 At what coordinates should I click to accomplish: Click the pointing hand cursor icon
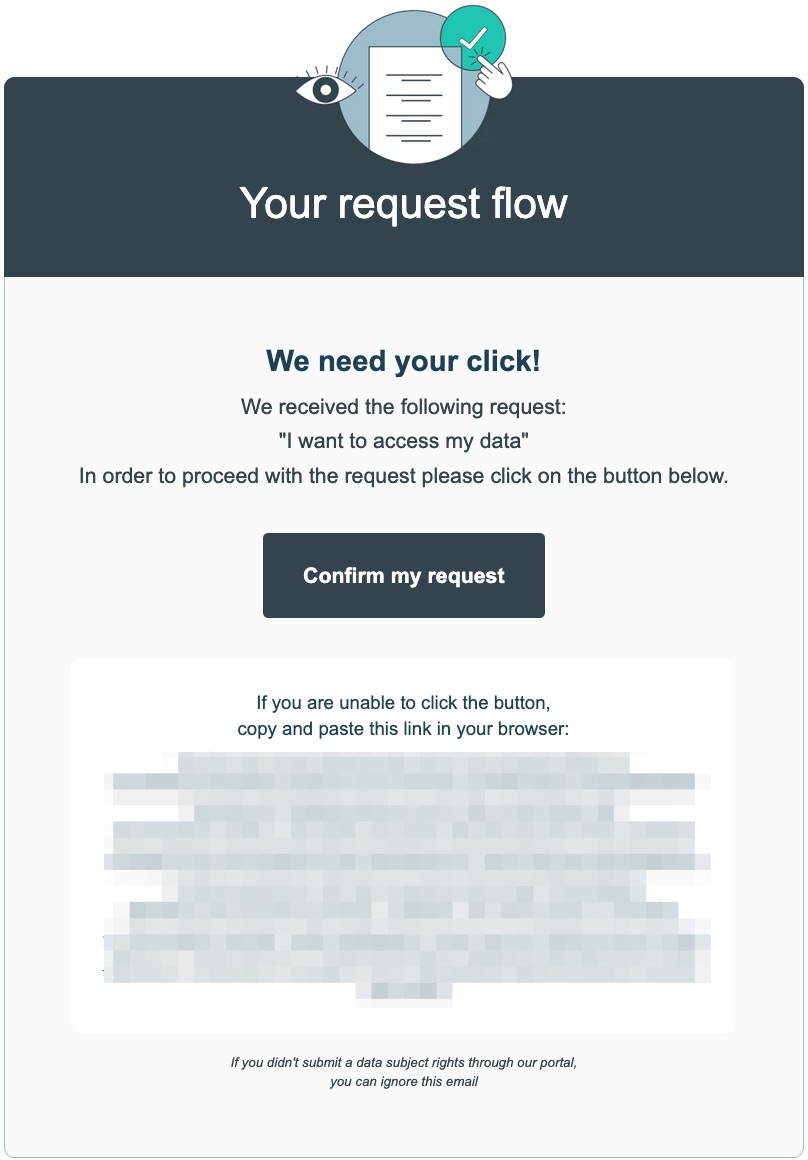click(x=492, y=76)
